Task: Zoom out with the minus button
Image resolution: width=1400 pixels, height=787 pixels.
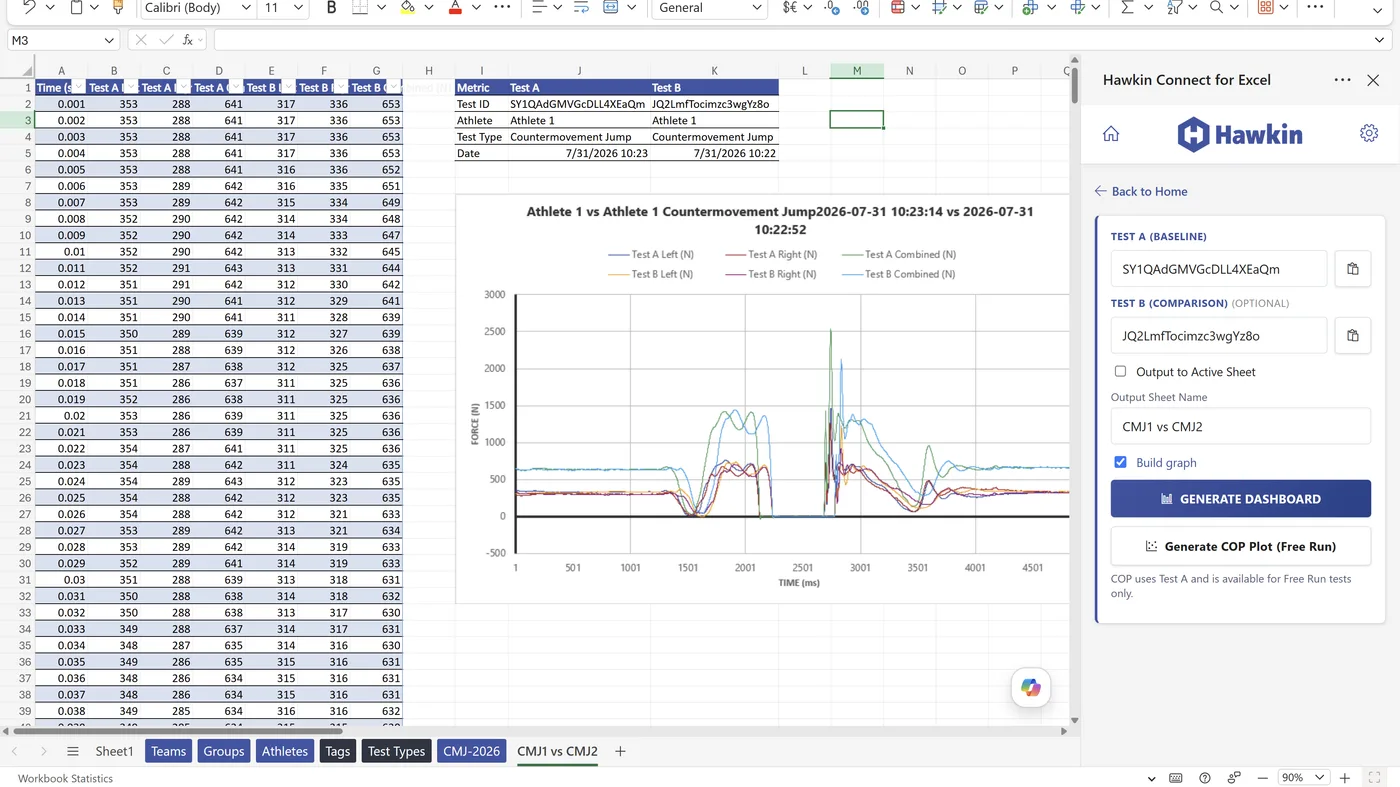Action: click(1261, 778)
